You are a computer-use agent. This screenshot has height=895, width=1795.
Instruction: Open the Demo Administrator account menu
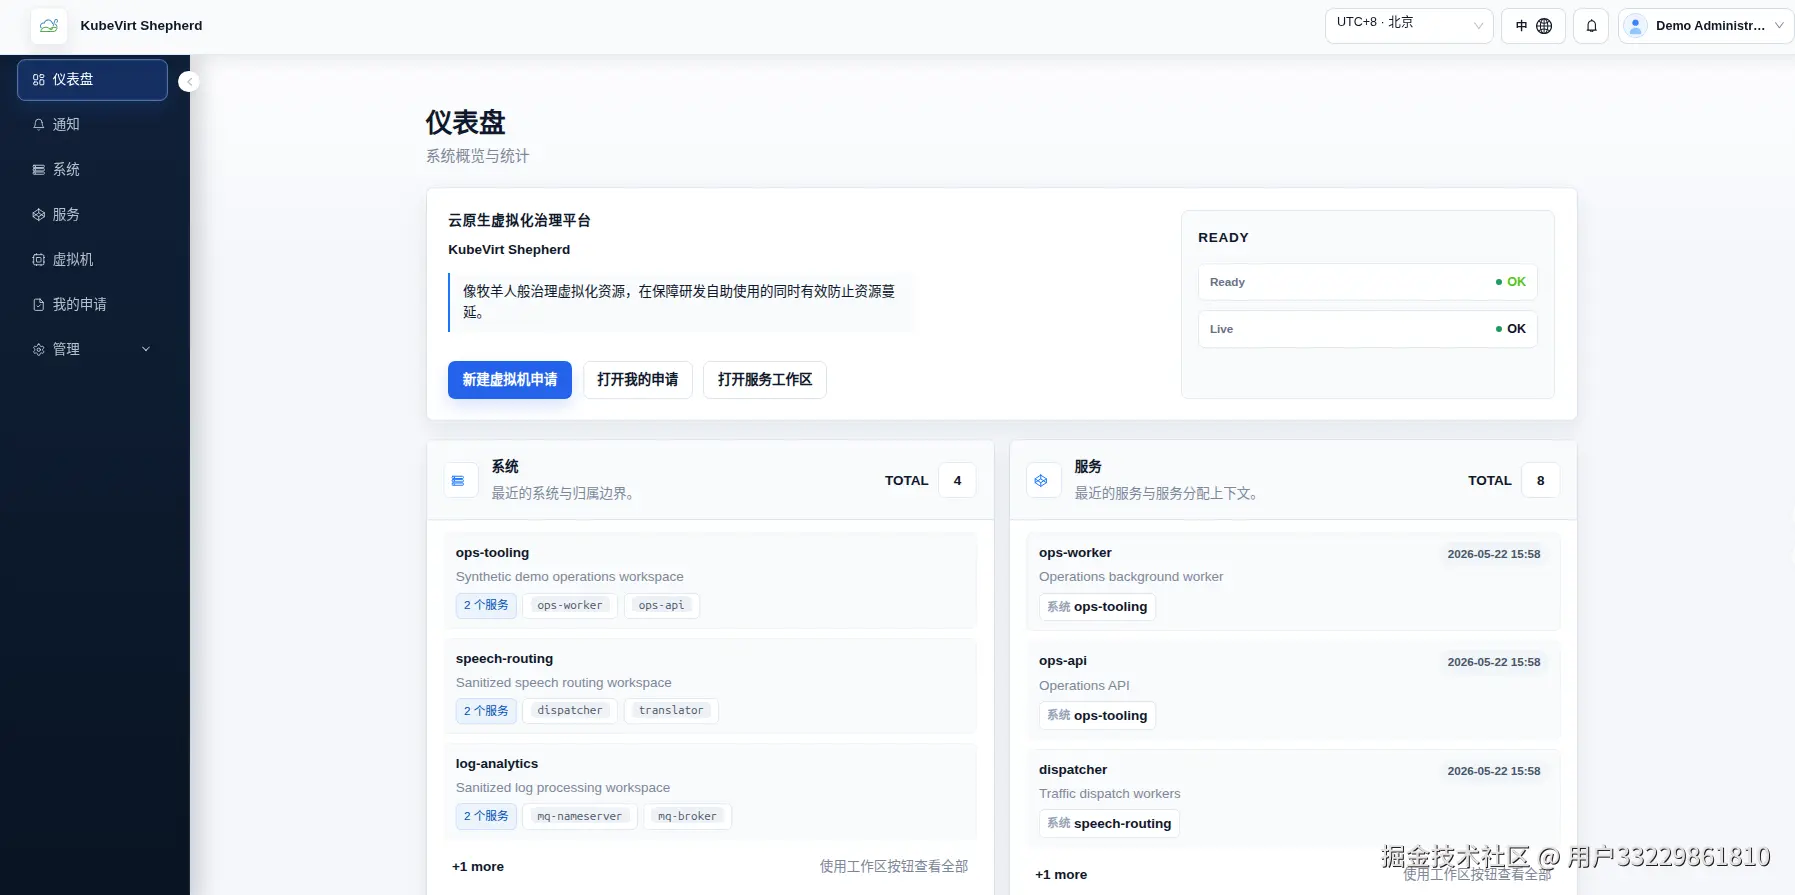(x=1706, y=26)
